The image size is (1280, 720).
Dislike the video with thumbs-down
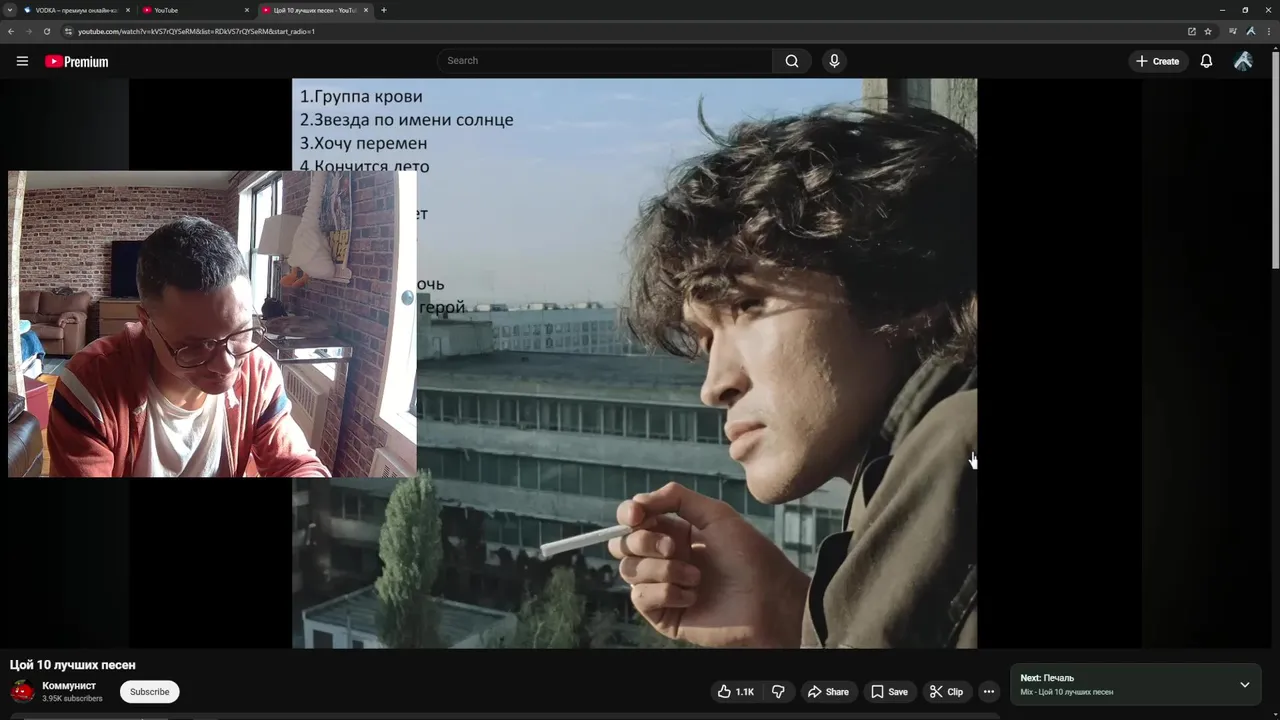coord(778,691)
